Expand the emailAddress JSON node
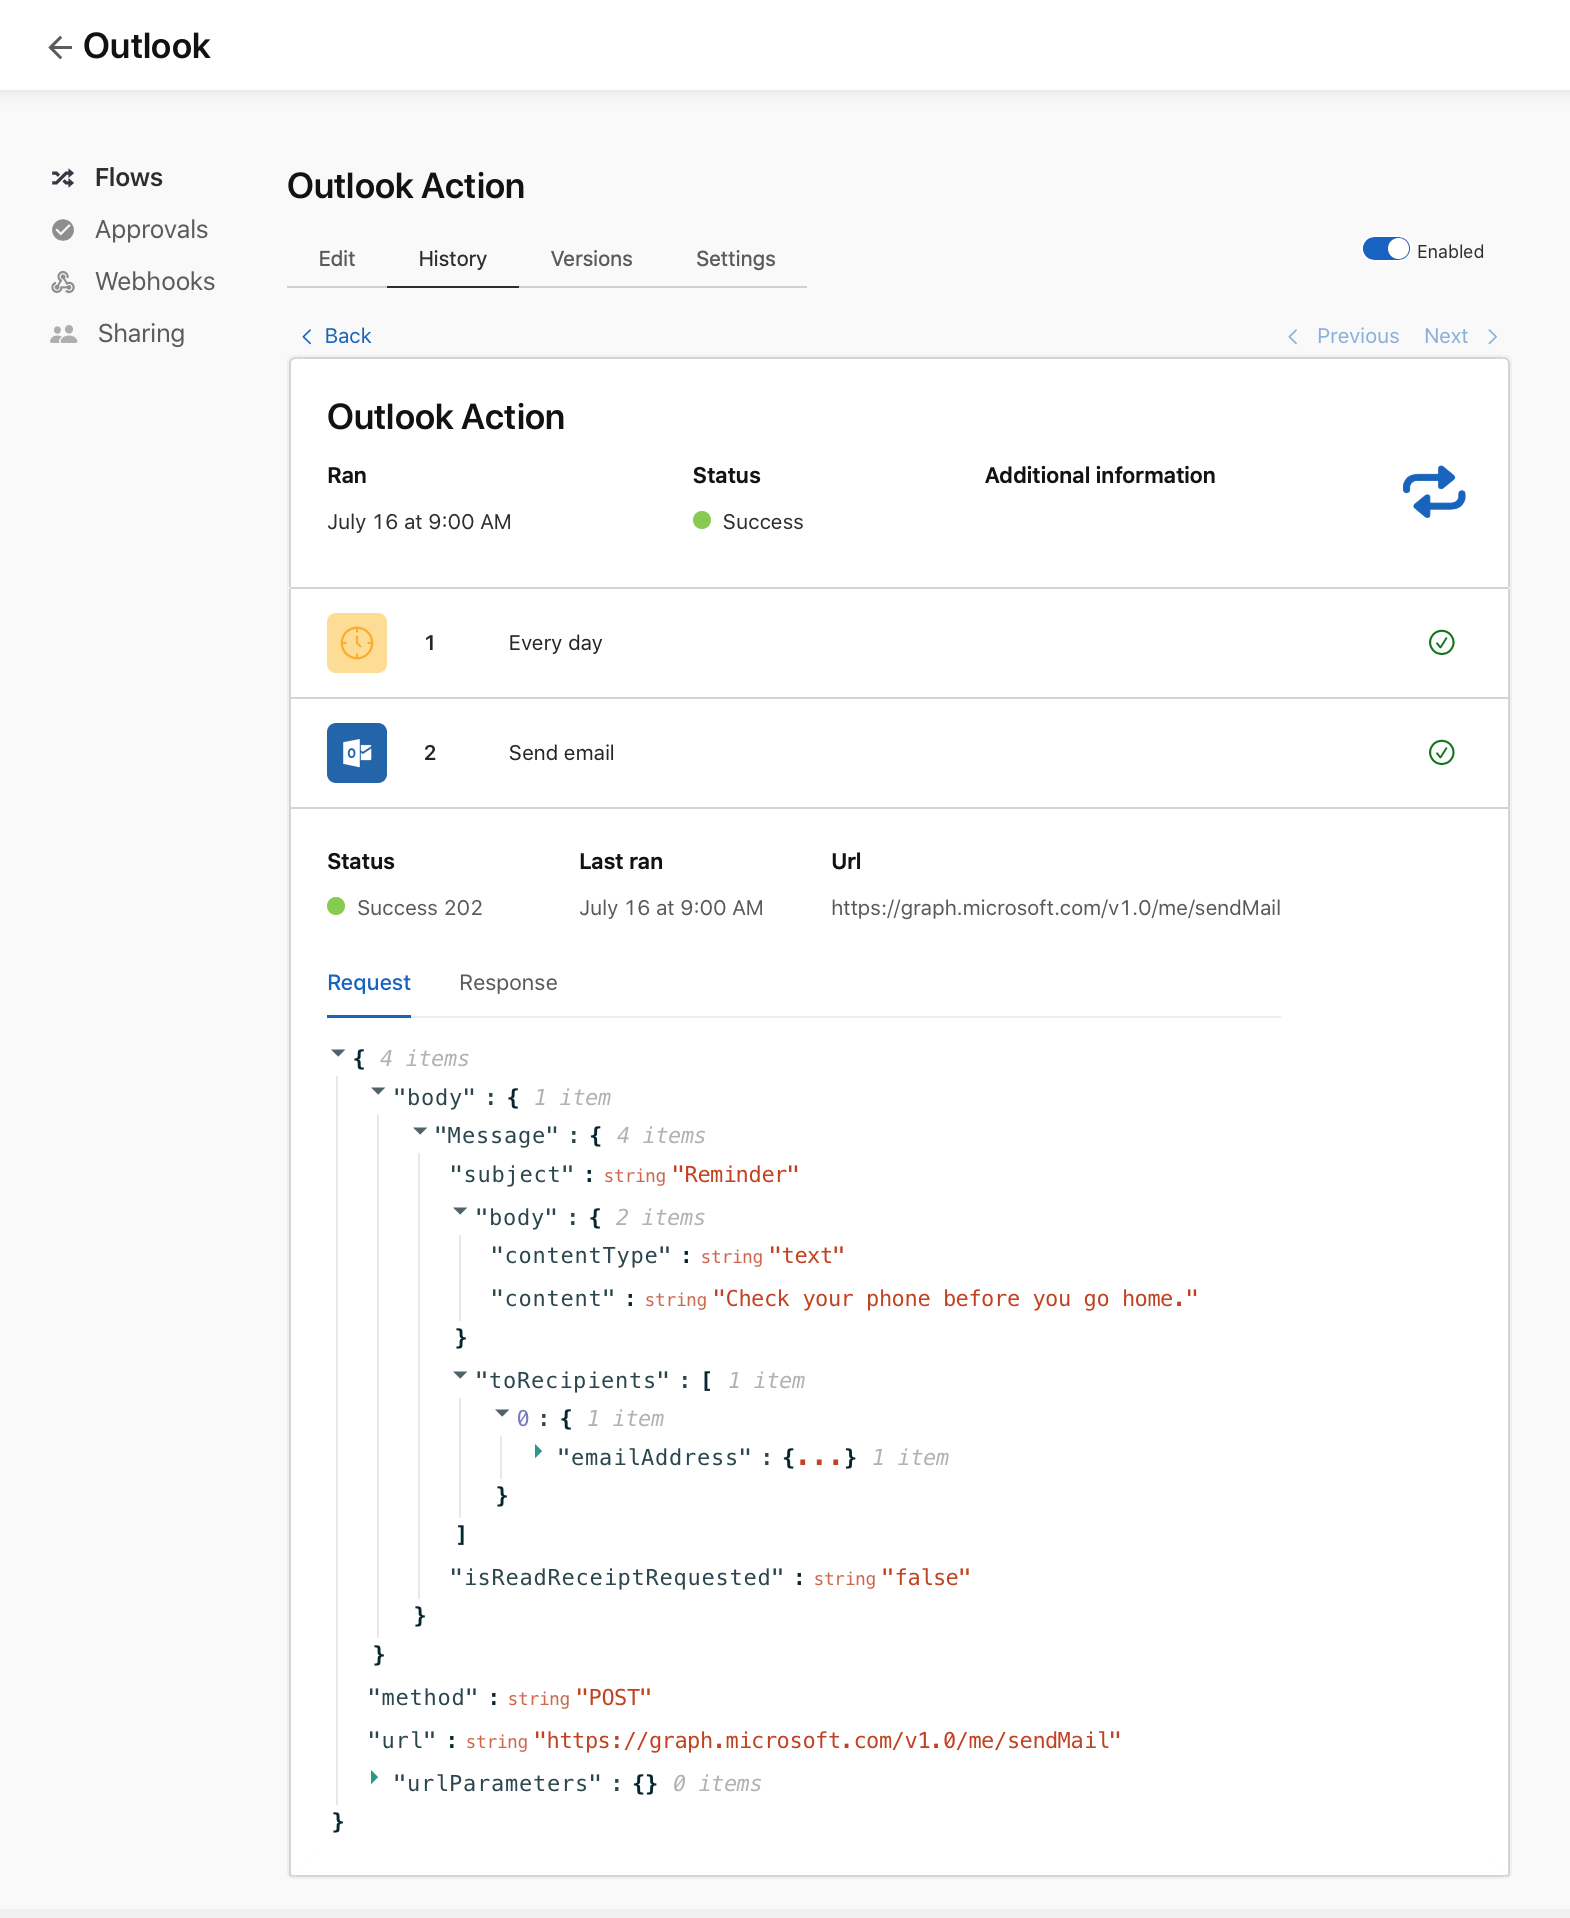Image resolution: width=1570 pixels, height=1918 pixels. (538, 1451)
